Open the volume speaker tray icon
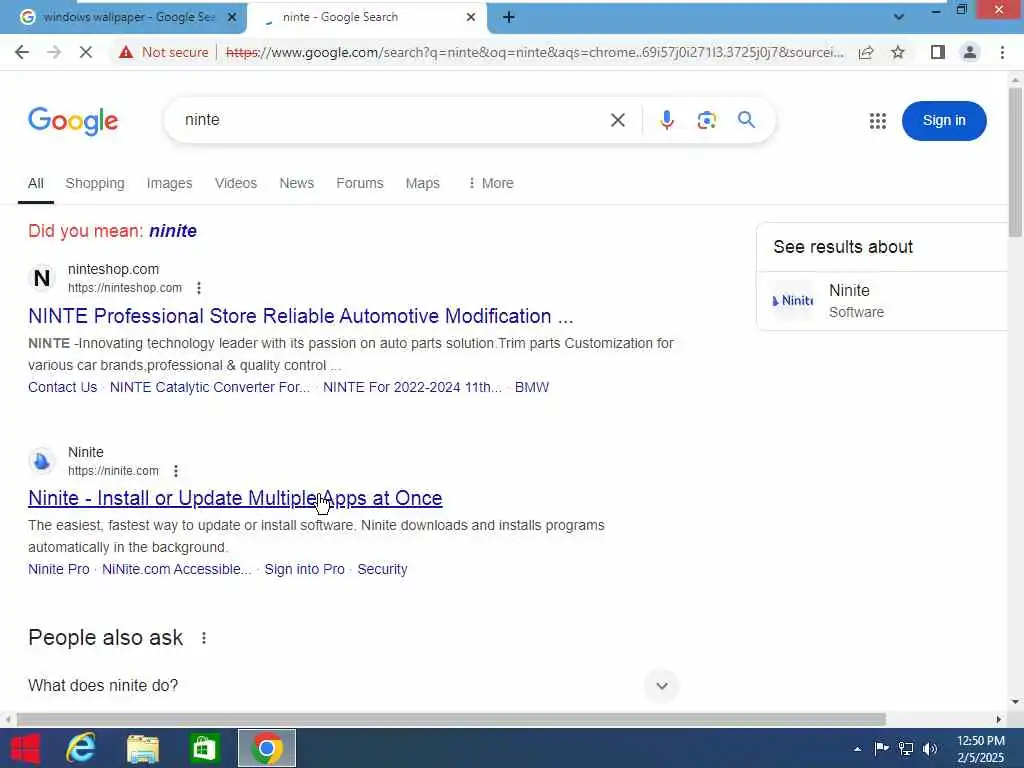 coord(930,749)
